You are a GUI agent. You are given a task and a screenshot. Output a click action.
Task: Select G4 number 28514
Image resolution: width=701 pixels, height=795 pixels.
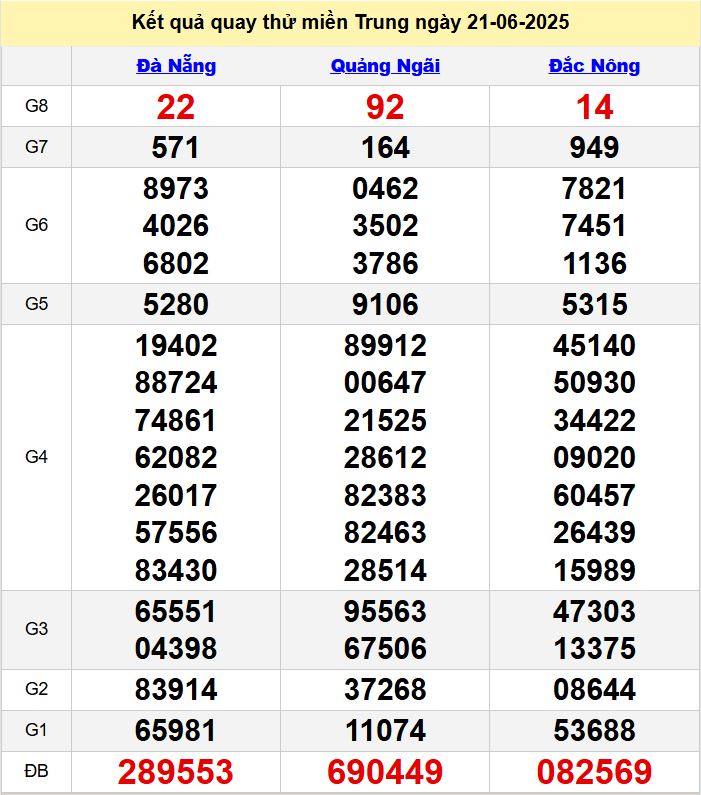pyautogui.click(x=385, y=570)
